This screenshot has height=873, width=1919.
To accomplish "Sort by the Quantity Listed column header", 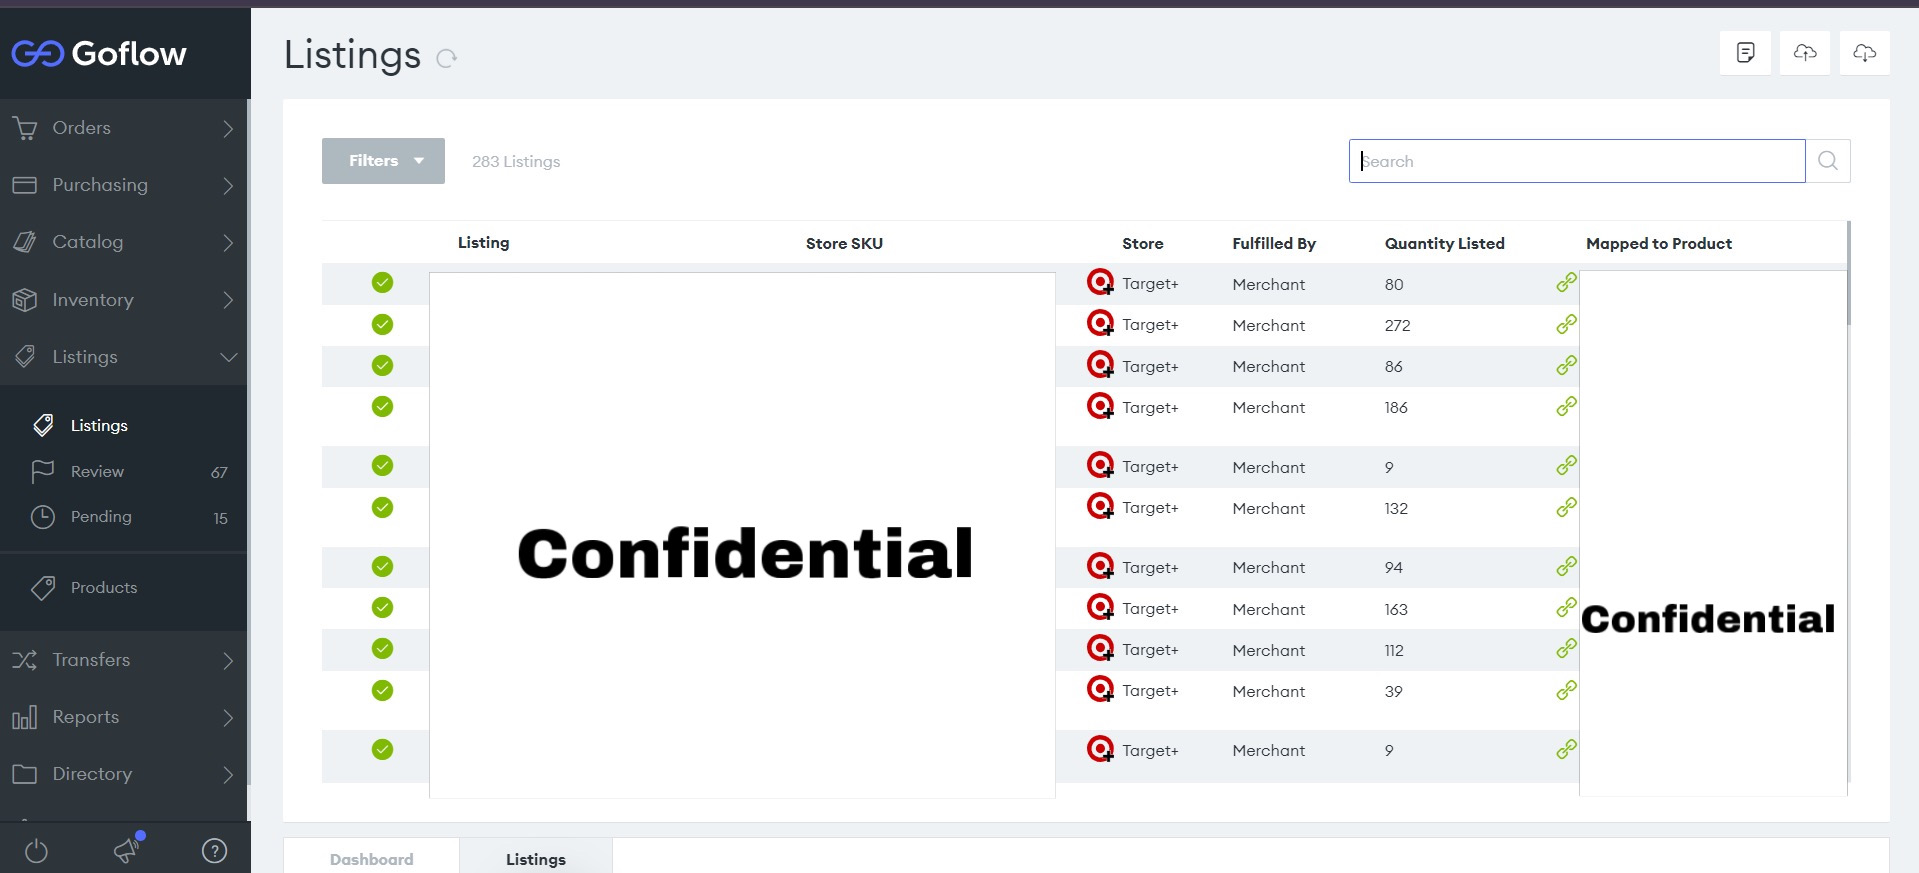I will pyautogui.click(x=1444, y=243).
